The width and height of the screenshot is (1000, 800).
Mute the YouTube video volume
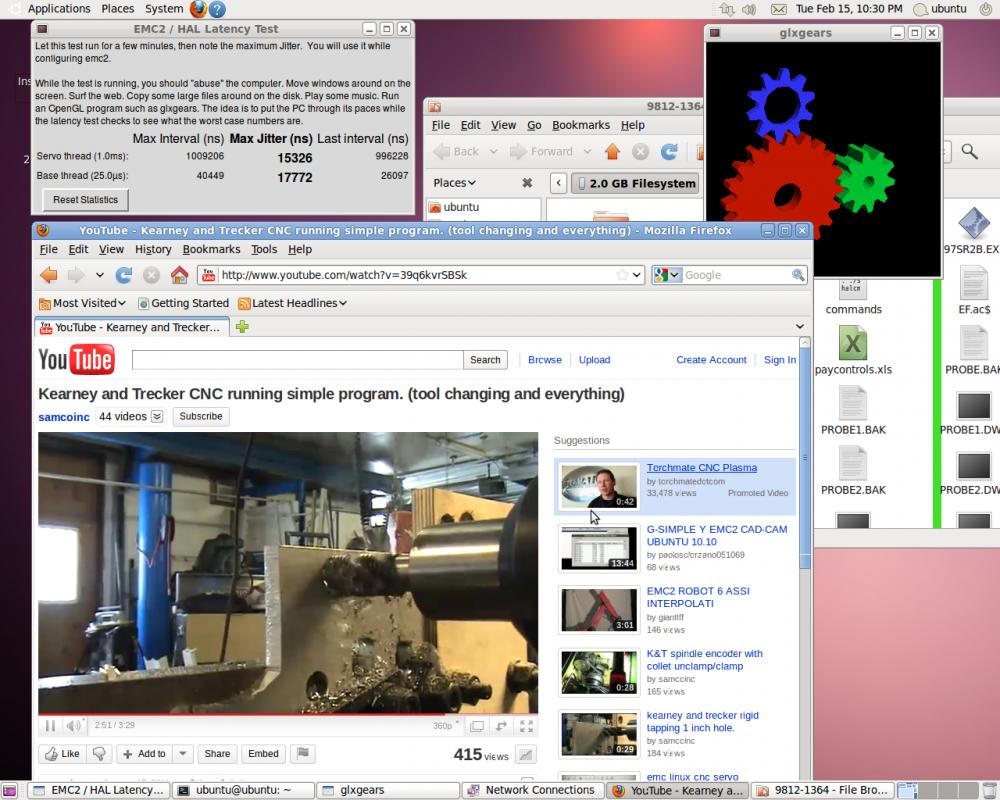pos(74,725)
